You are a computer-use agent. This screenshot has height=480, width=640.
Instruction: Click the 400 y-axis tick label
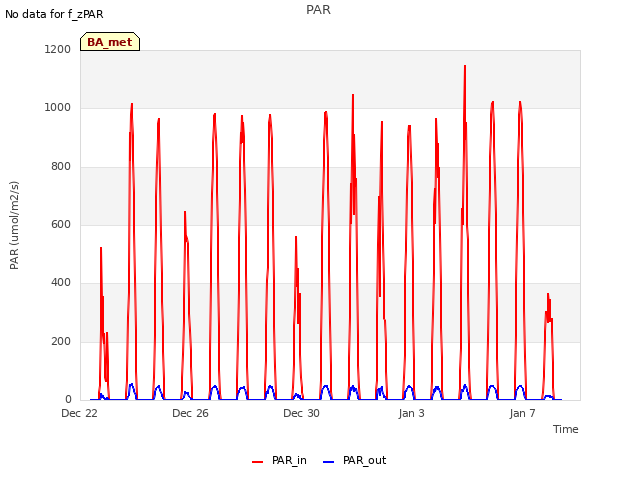pyautogui.click(x=61, y=282)
